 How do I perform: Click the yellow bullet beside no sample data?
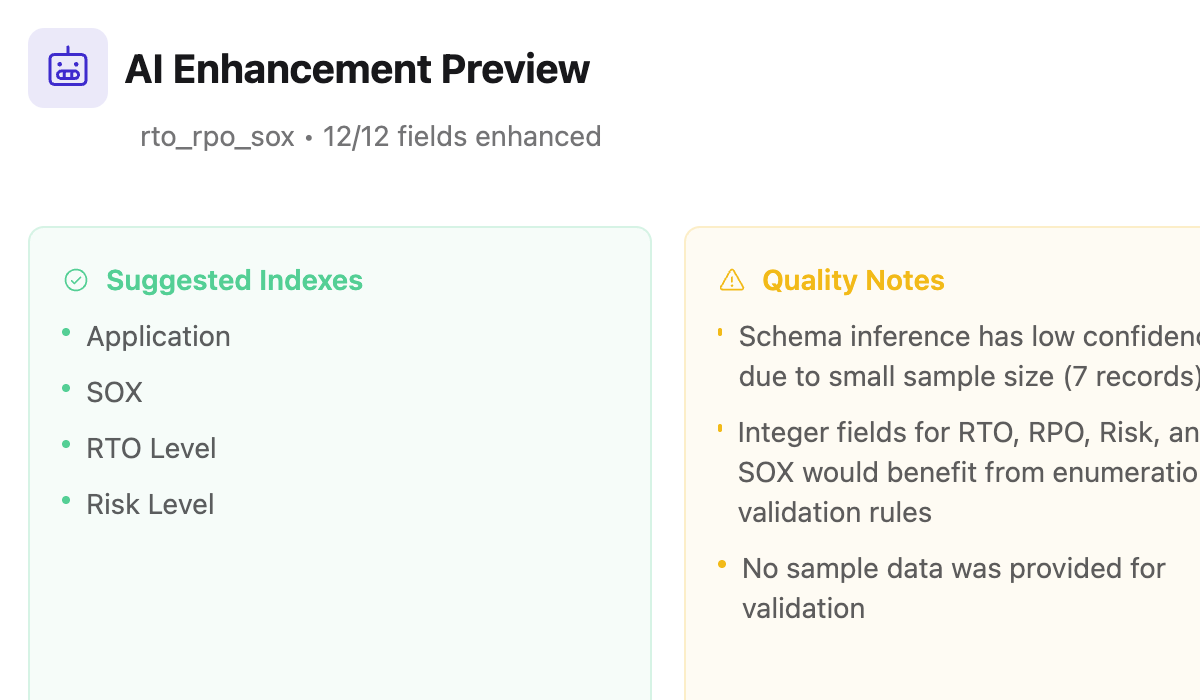722,565
